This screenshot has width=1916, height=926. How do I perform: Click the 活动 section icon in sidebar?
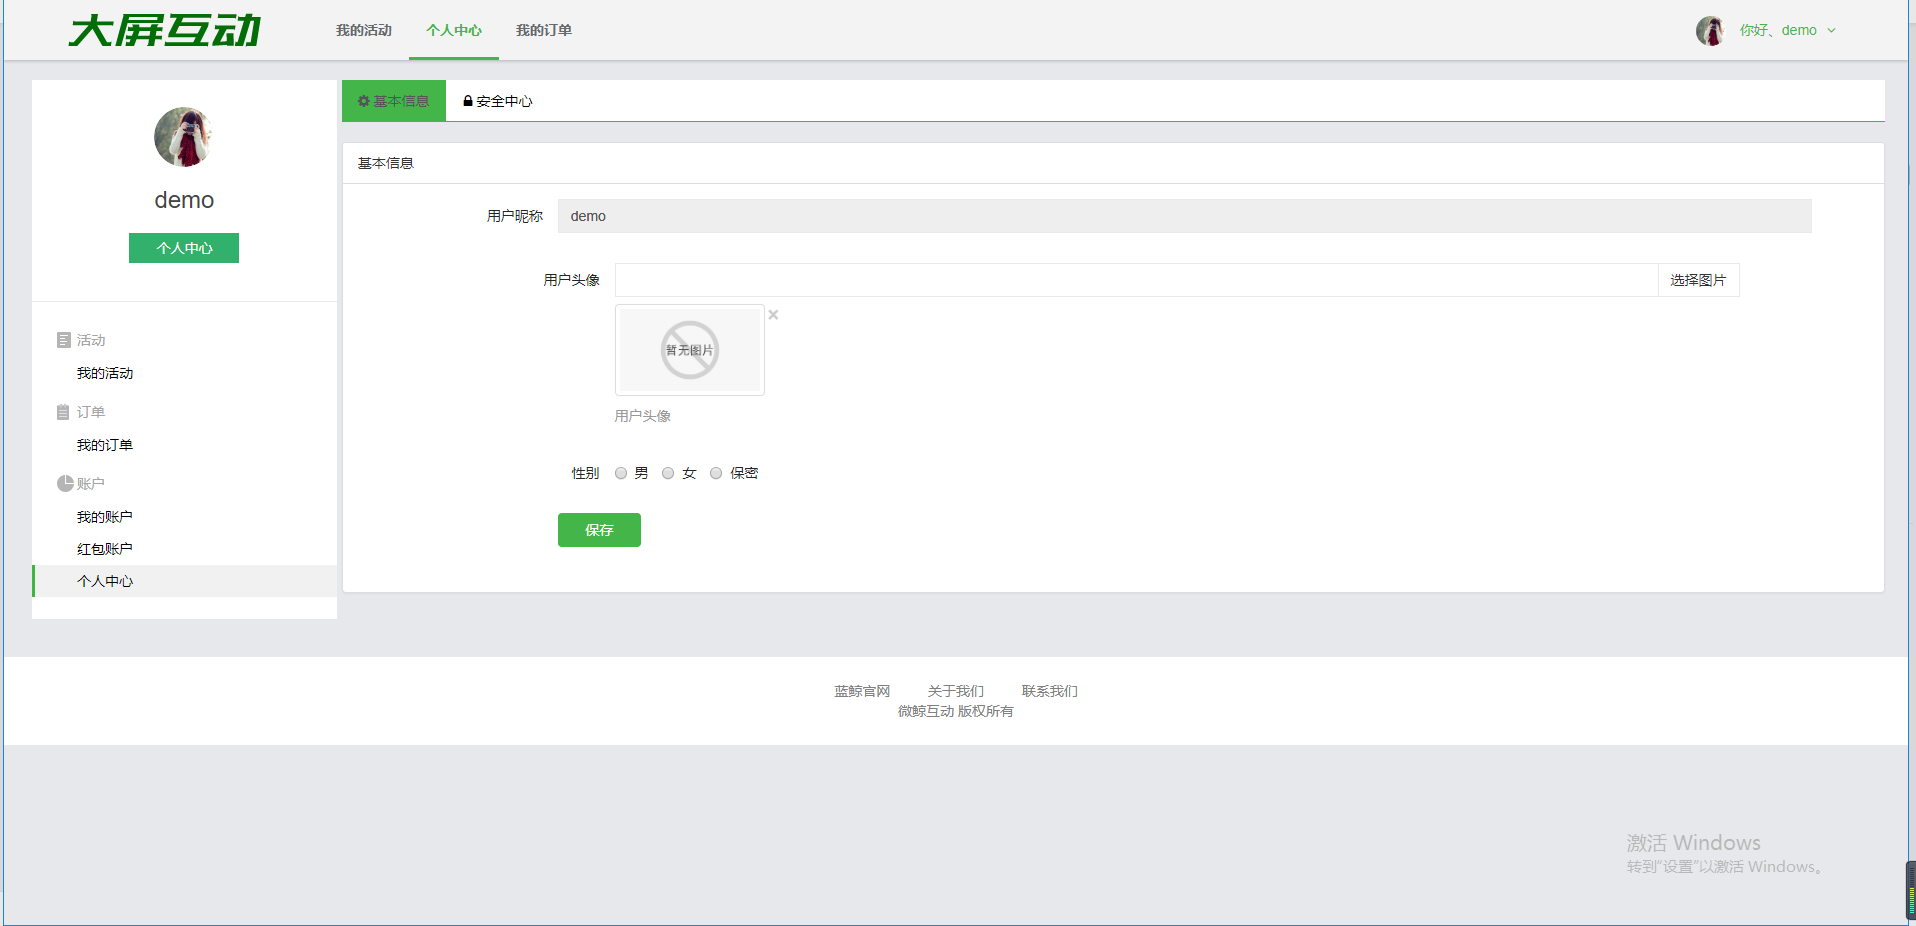pos(64,340)
